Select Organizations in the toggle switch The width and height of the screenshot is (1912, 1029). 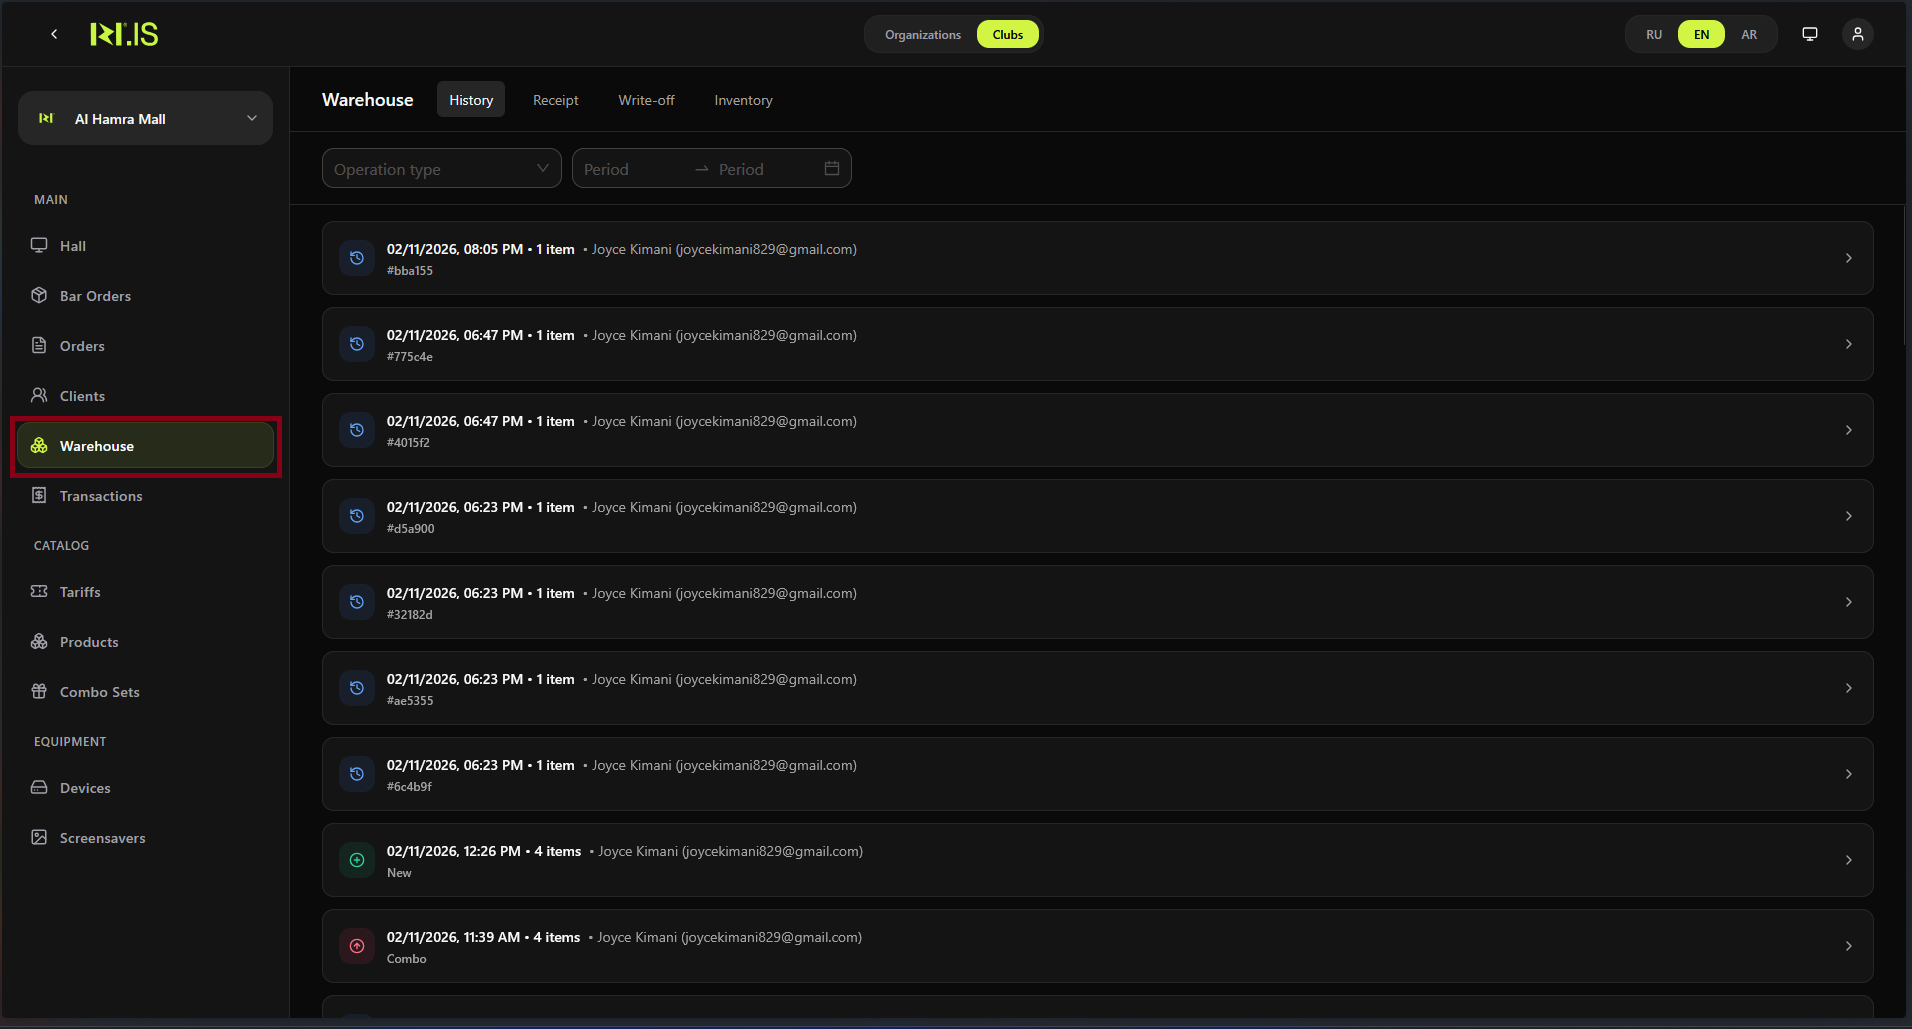pyautogui.click(x=921, y=34)
